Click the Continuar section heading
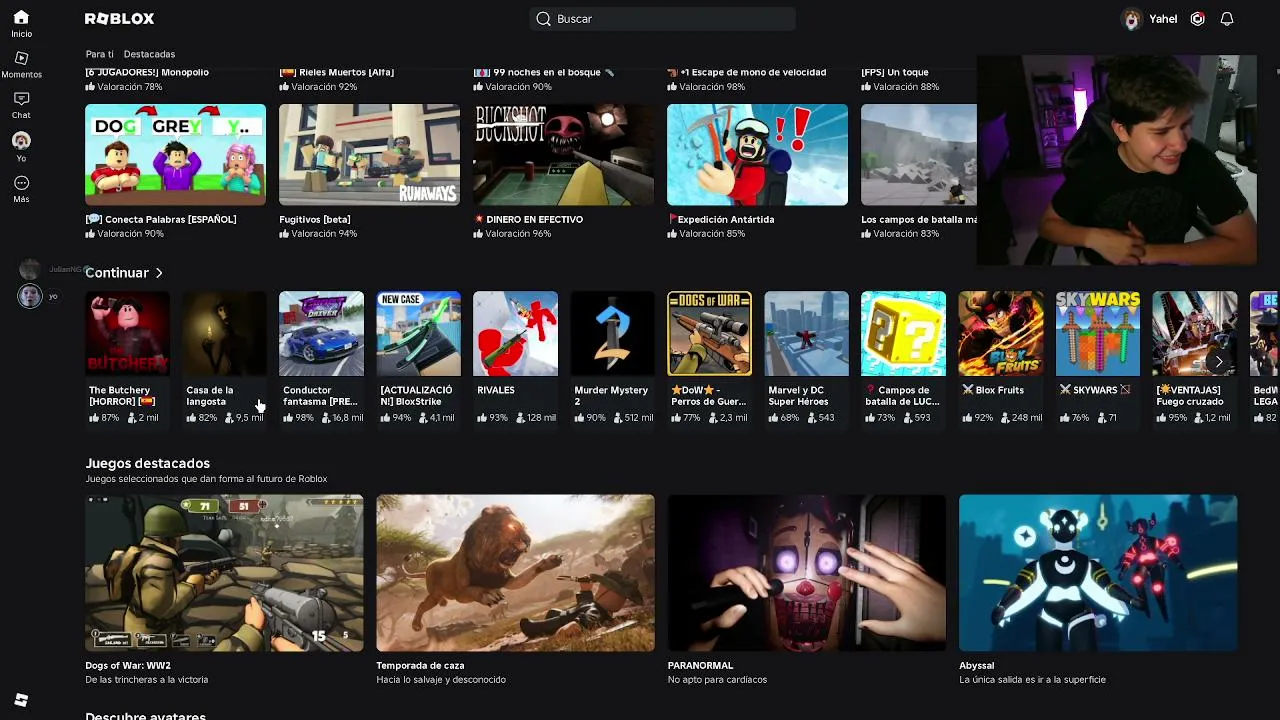The image size is (1280, 720). 117,273
